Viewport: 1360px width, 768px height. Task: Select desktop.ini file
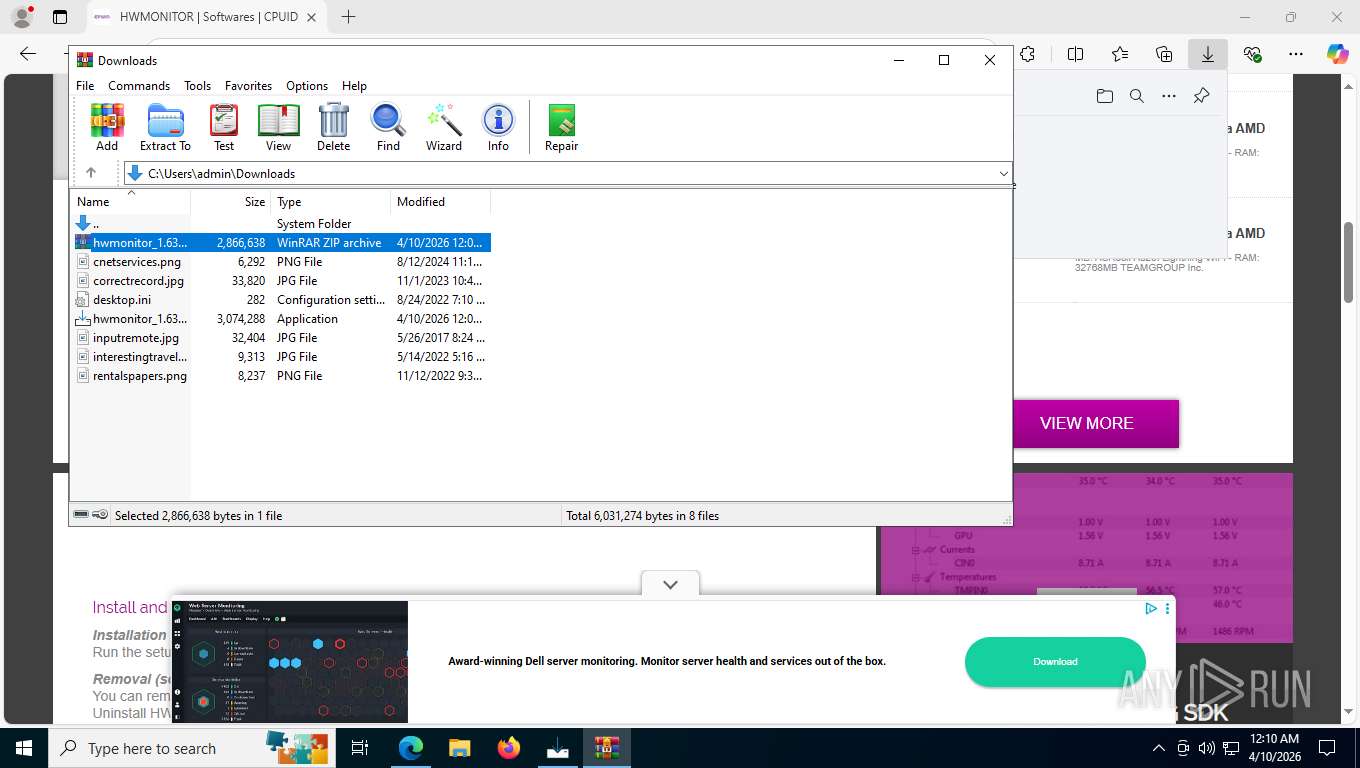(x=281, y=300)
